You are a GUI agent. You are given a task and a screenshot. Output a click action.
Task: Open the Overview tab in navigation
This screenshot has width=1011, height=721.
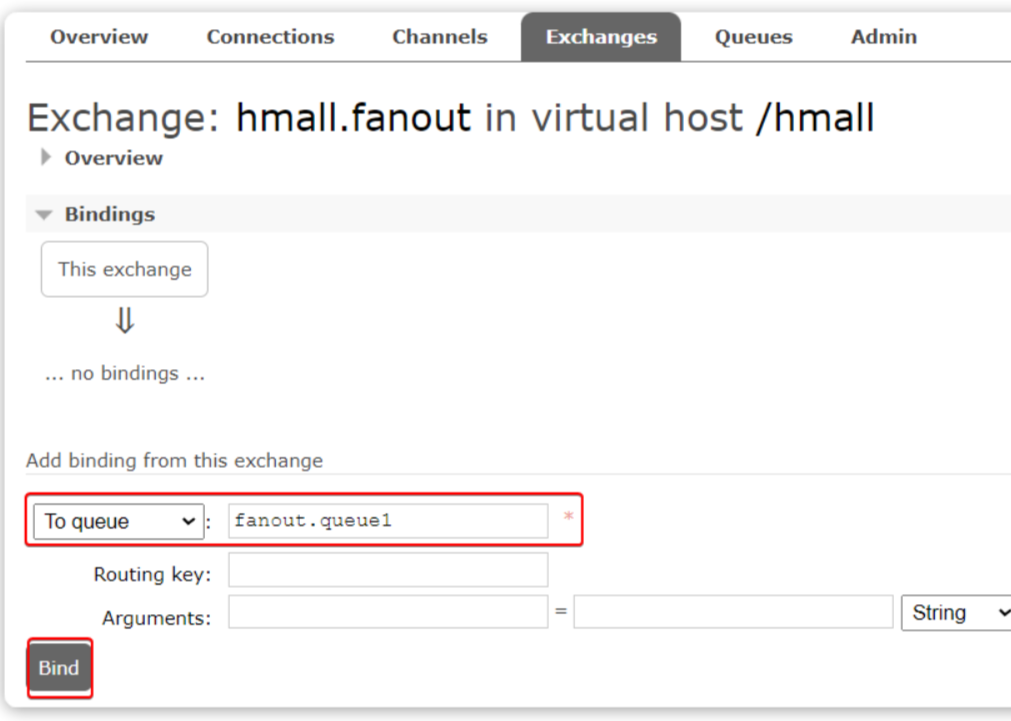click(99, 38)
